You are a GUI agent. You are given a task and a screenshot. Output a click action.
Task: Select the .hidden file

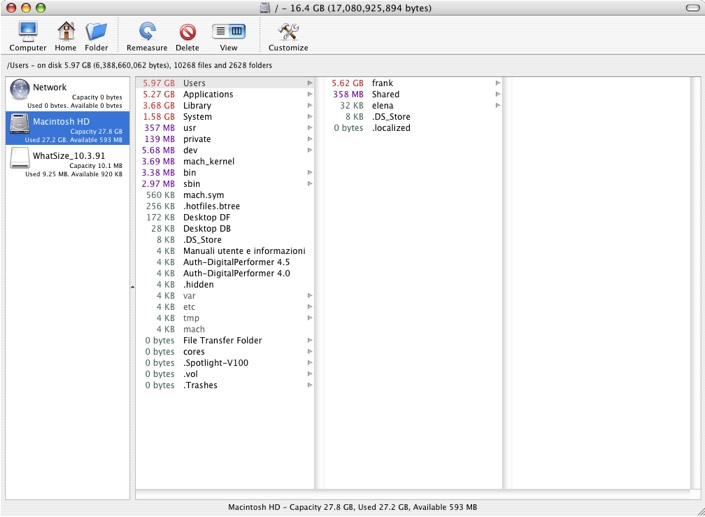click(x=225, y=285)
